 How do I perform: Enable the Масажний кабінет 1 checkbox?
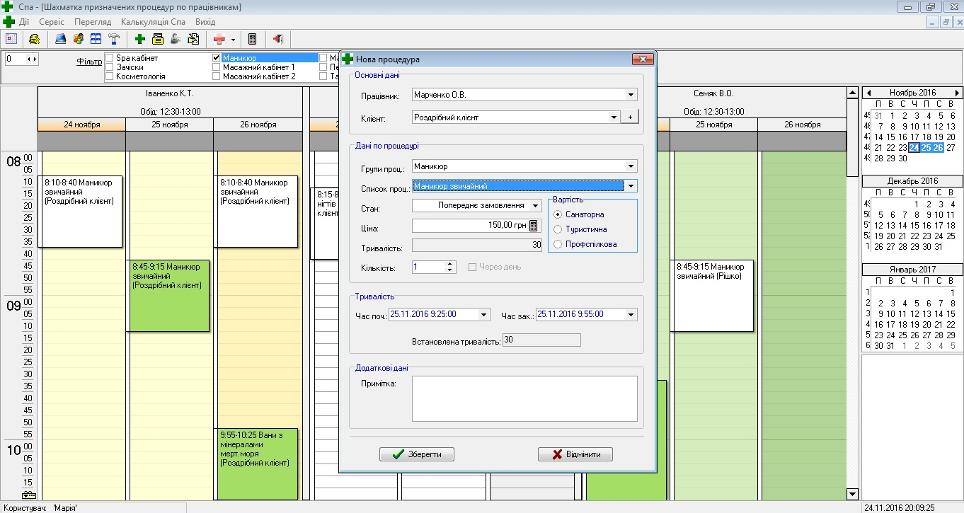216,67
